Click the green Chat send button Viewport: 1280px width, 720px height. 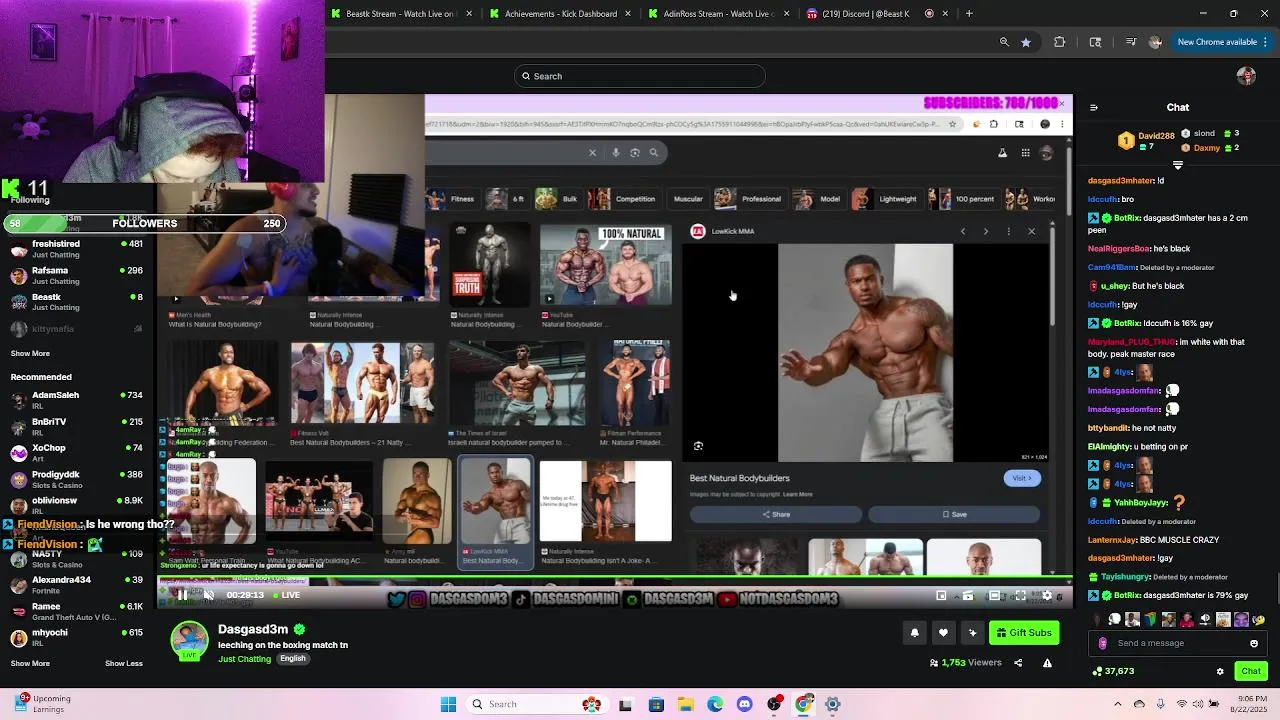point(1251,671)
